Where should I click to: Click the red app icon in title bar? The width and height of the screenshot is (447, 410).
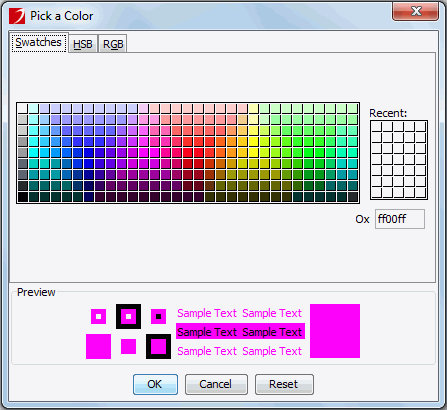pos(17,16)
